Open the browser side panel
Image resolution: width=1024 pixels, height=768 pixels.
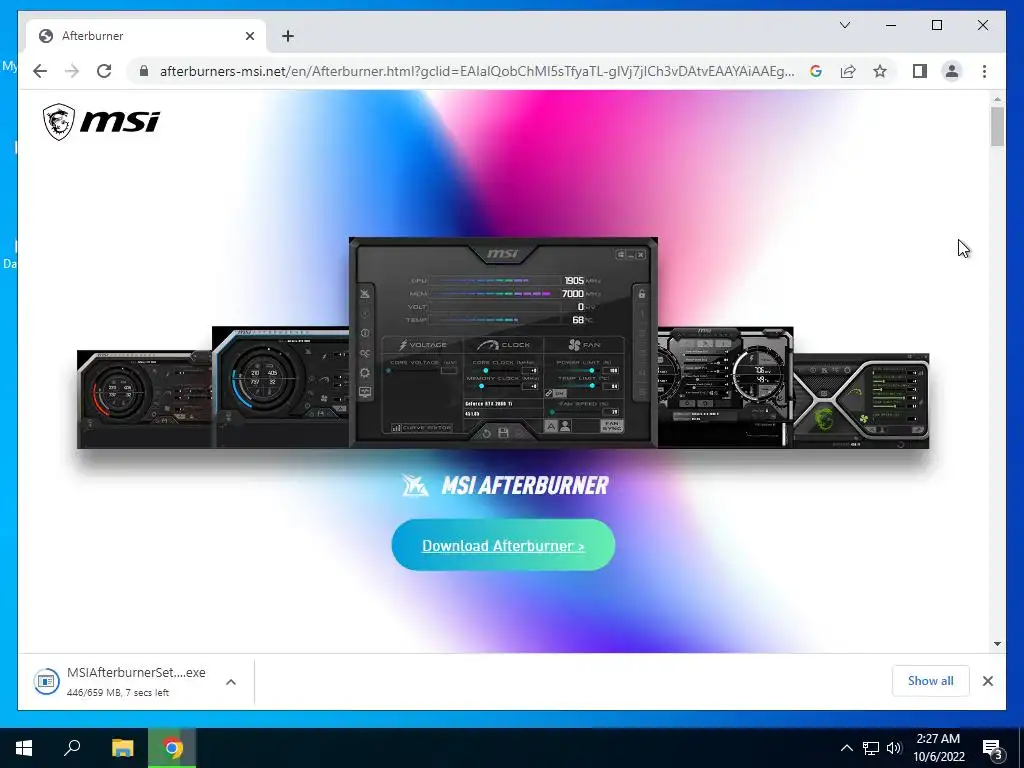tap(920, 71)
